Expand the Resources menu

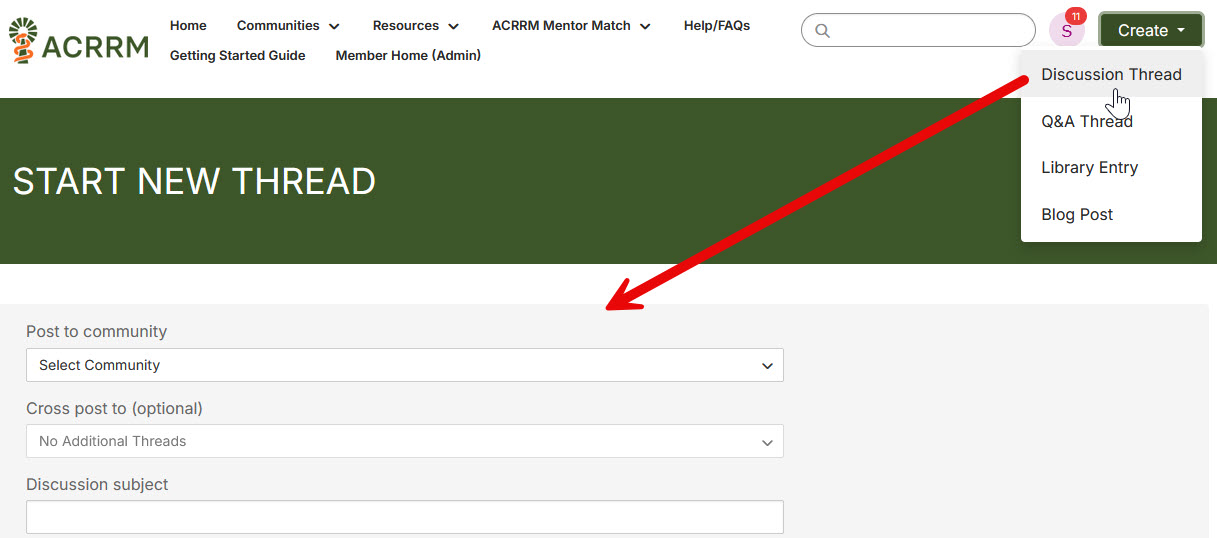point(416,25)
